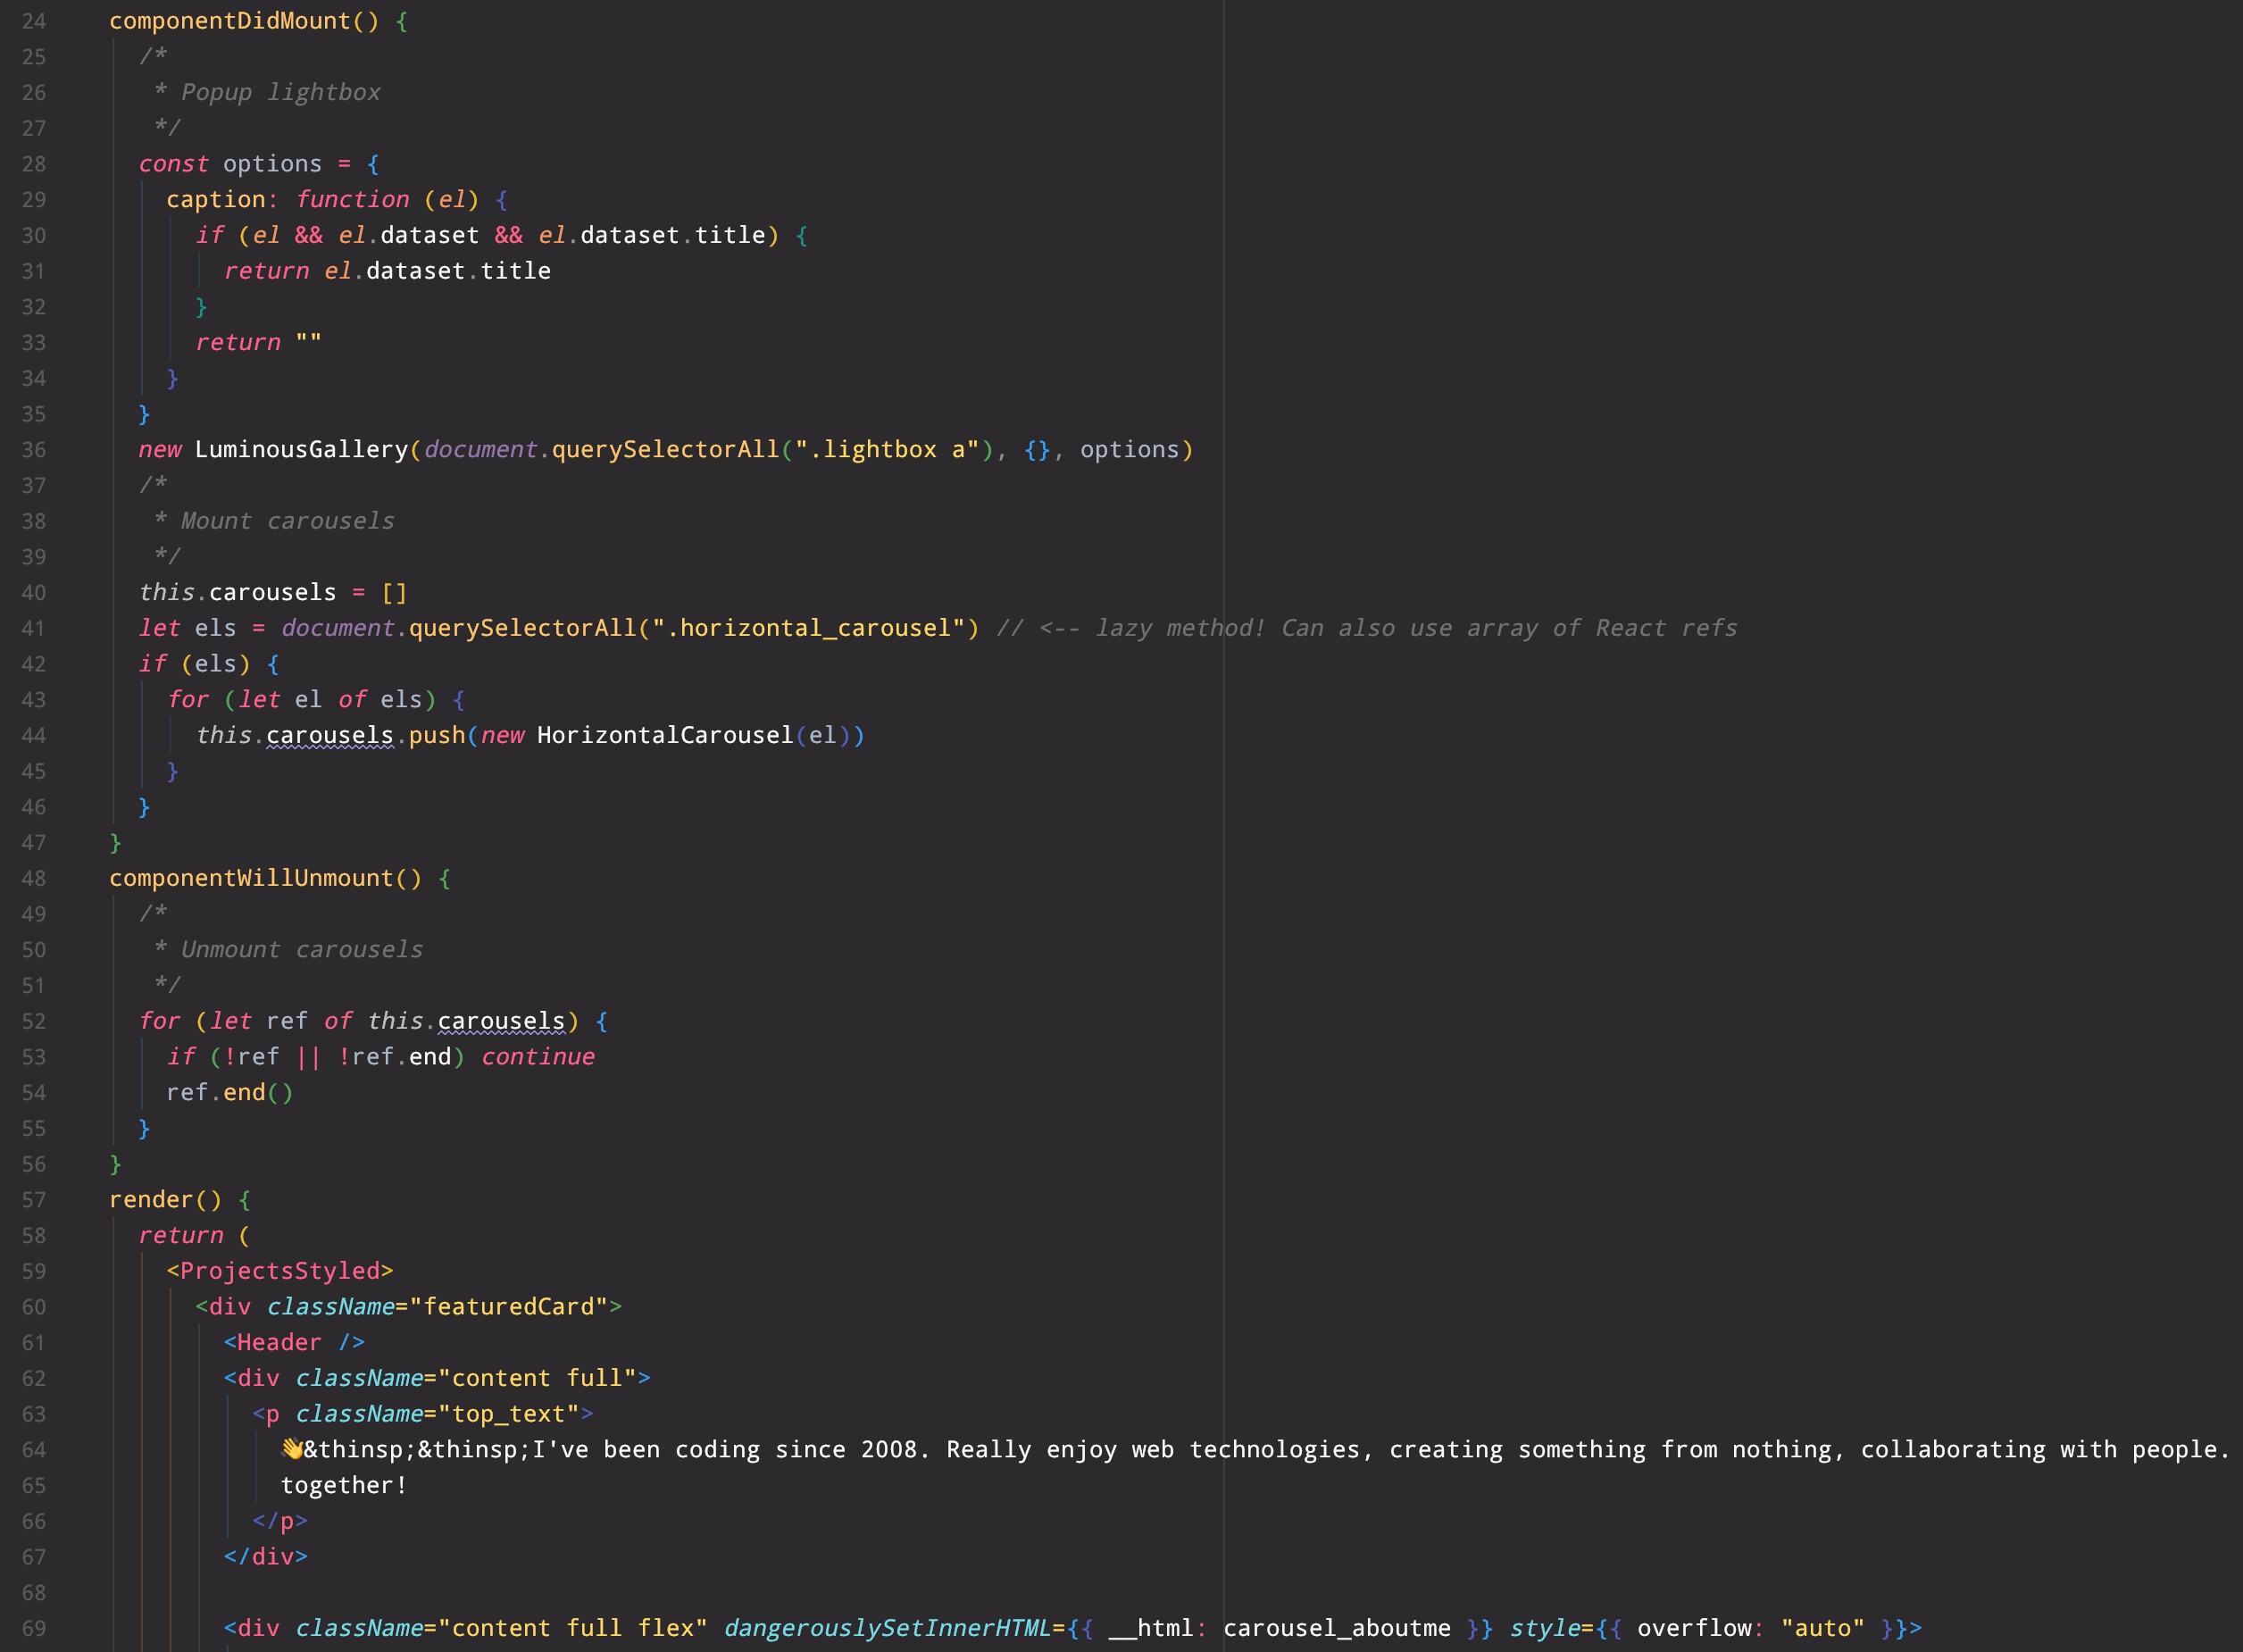The height and width of the screenshot is (1652, 2243).
Task: Click the ProjectsStyled opening tag
Action: pyautogui.click(x=280, y=1271)
